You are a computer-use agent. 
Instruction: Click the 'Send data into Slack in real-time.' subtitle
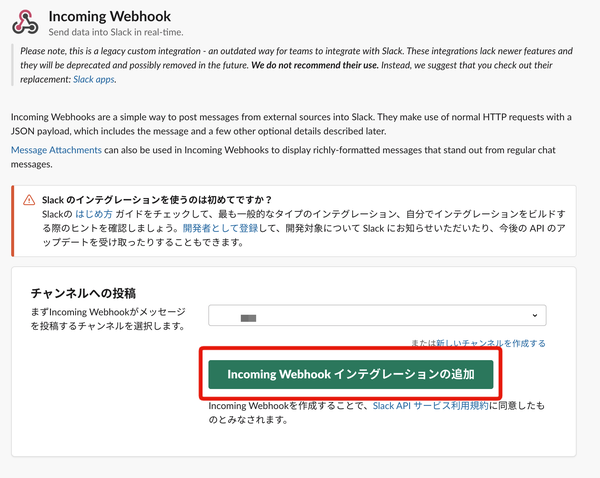[x=116, y=32]
